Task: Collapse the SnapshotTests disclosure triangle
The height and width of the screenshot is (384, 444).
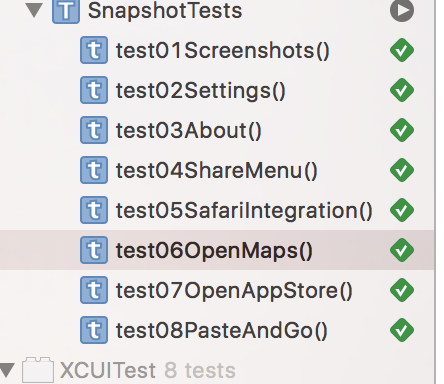Action: (x=34, y=10)
